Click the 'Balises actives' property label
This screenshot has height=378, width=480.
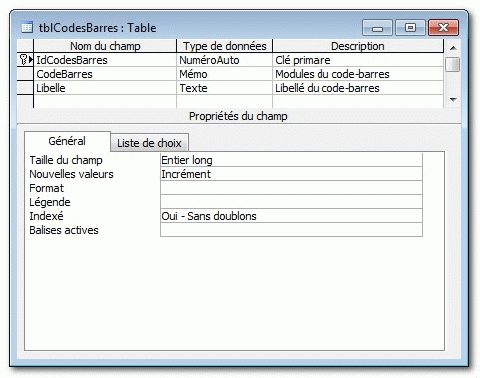pyautogui.click(x=64, y=230)
